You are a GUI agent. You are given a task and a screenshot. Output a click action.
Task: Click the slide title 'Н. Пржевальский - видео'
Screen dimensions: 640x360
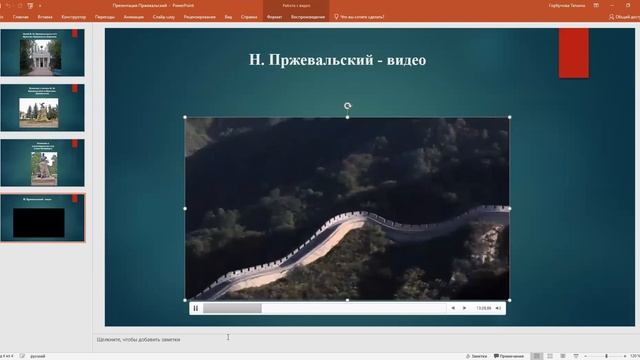coord(338,60)
